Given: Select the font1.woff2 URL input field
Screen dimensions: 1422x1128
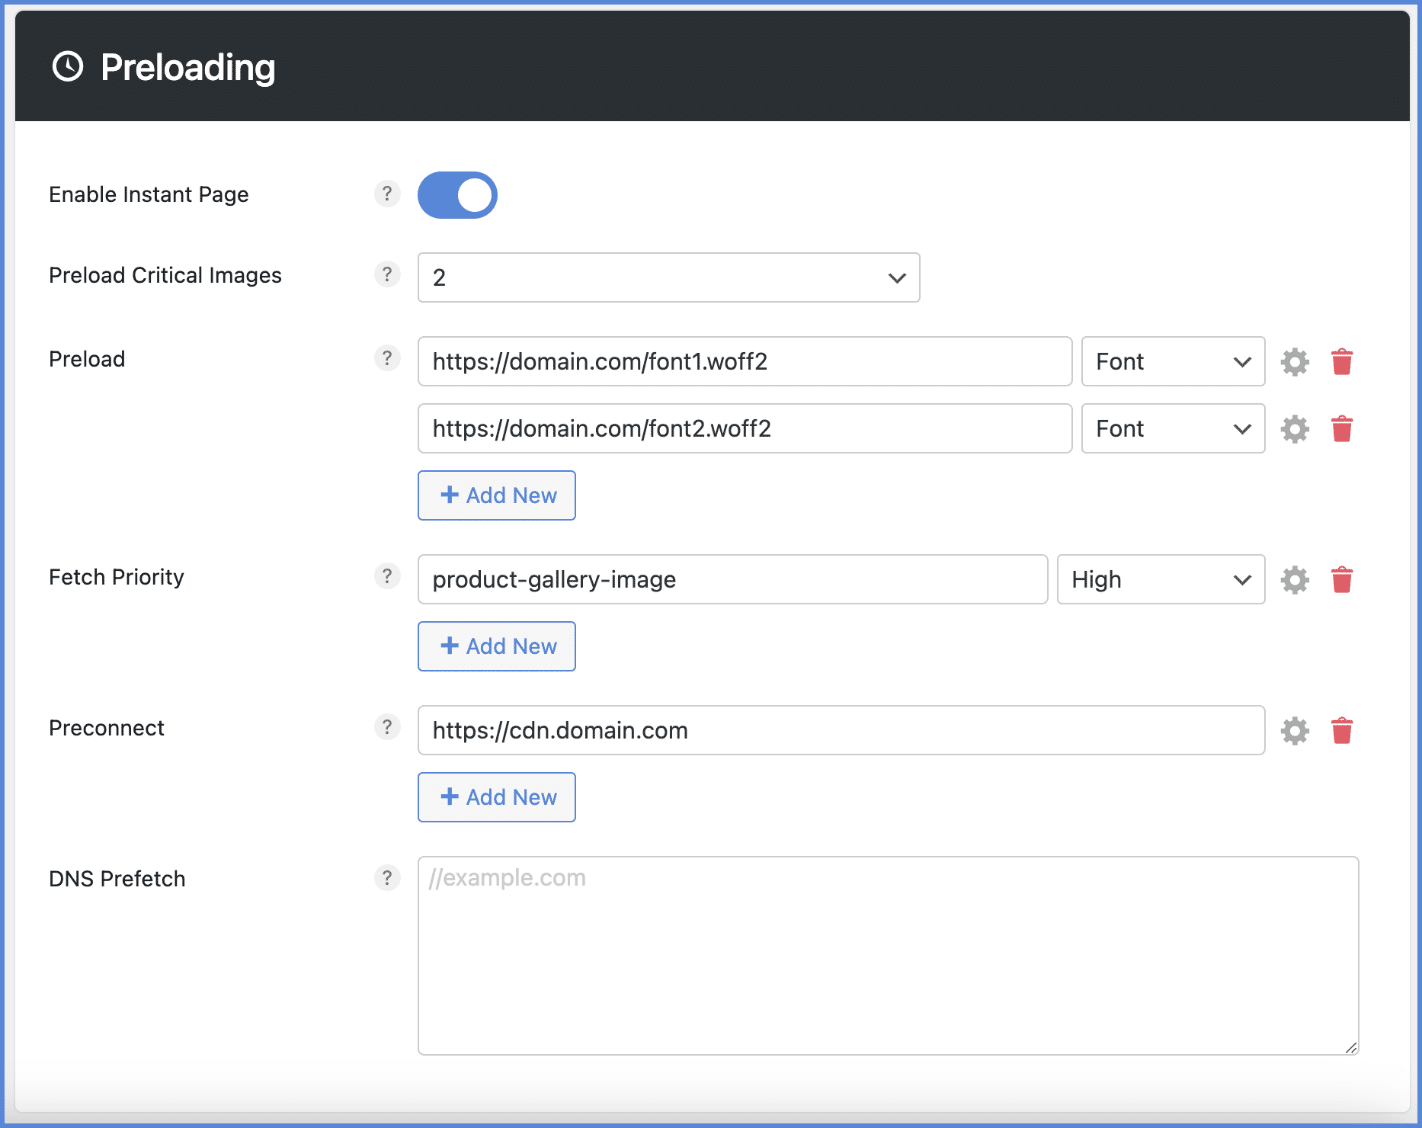Looking at the screenshot, I should 744,361.
